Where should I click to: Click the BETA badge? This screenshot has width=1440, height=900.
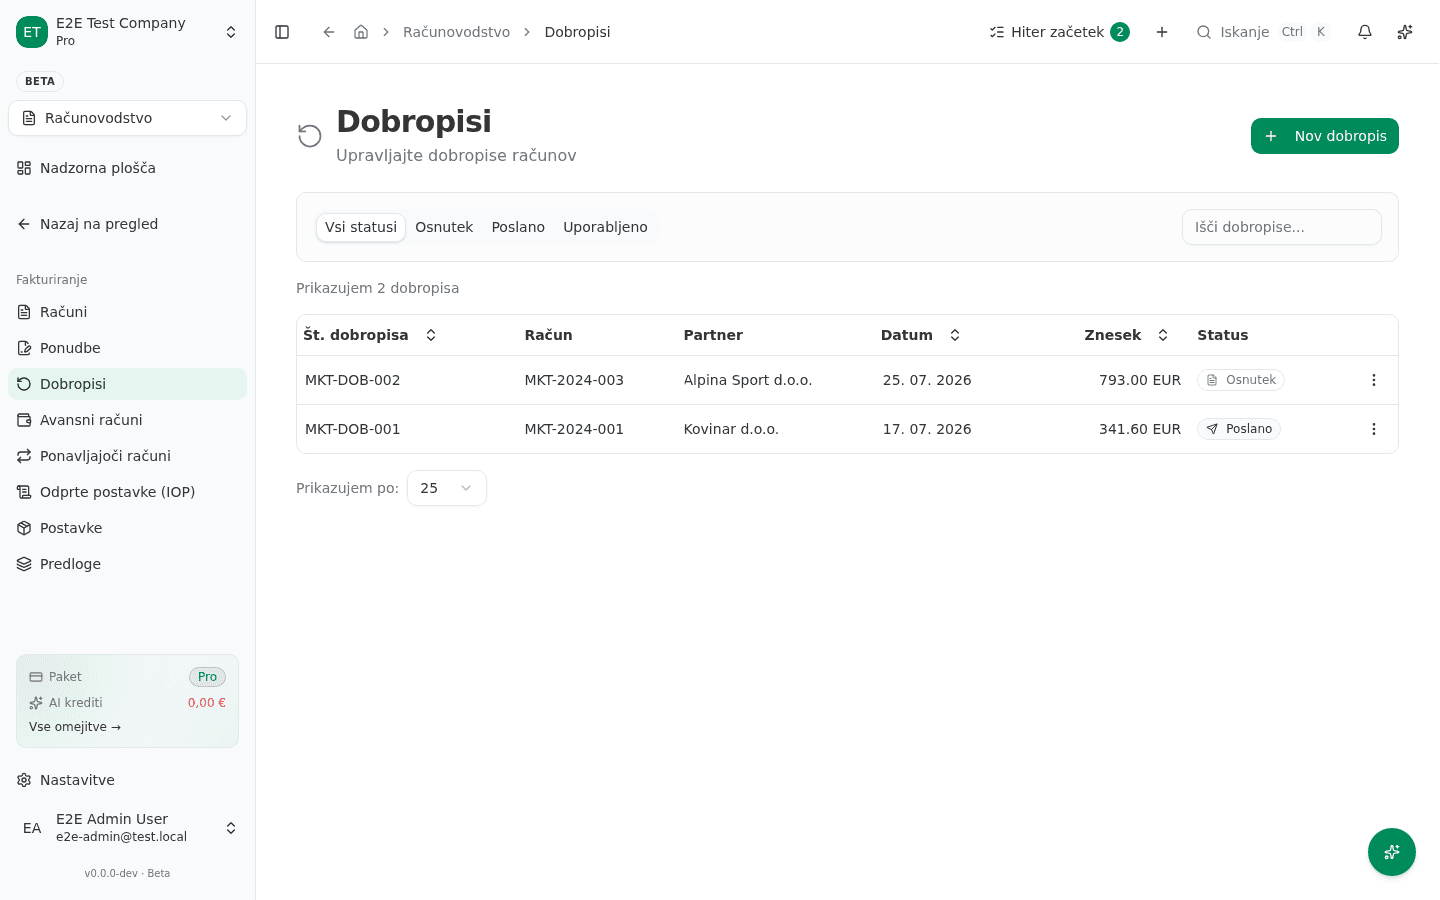40,81
